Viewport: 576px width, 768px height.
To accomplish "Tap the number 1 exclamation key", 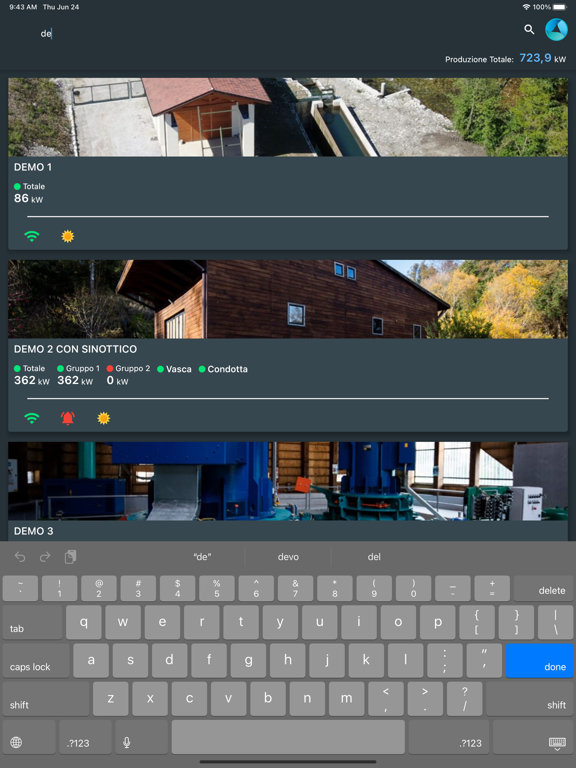I will click(x=59, y=588).
